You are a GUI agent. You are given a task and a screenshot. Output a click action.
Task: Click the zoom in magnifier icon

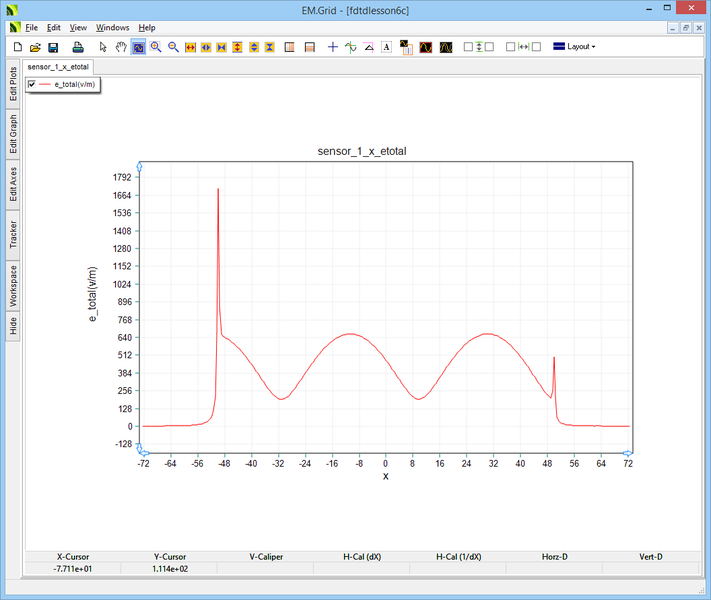pyautogui.click(x=156, y=47)
